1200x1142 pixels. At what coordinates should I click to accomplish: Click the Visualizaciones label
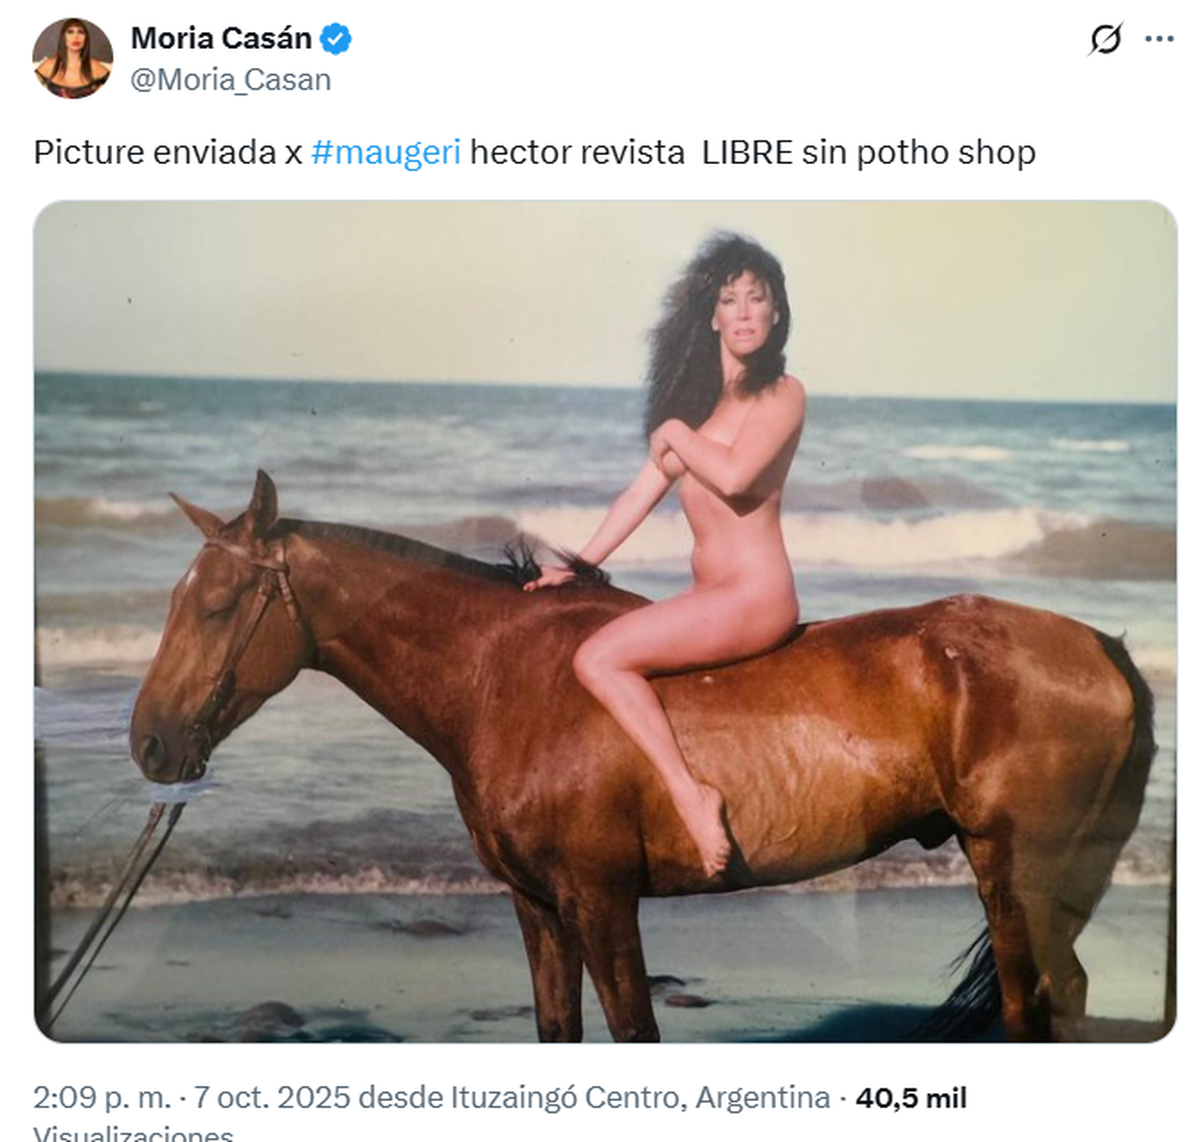(x=133, y=1133)
